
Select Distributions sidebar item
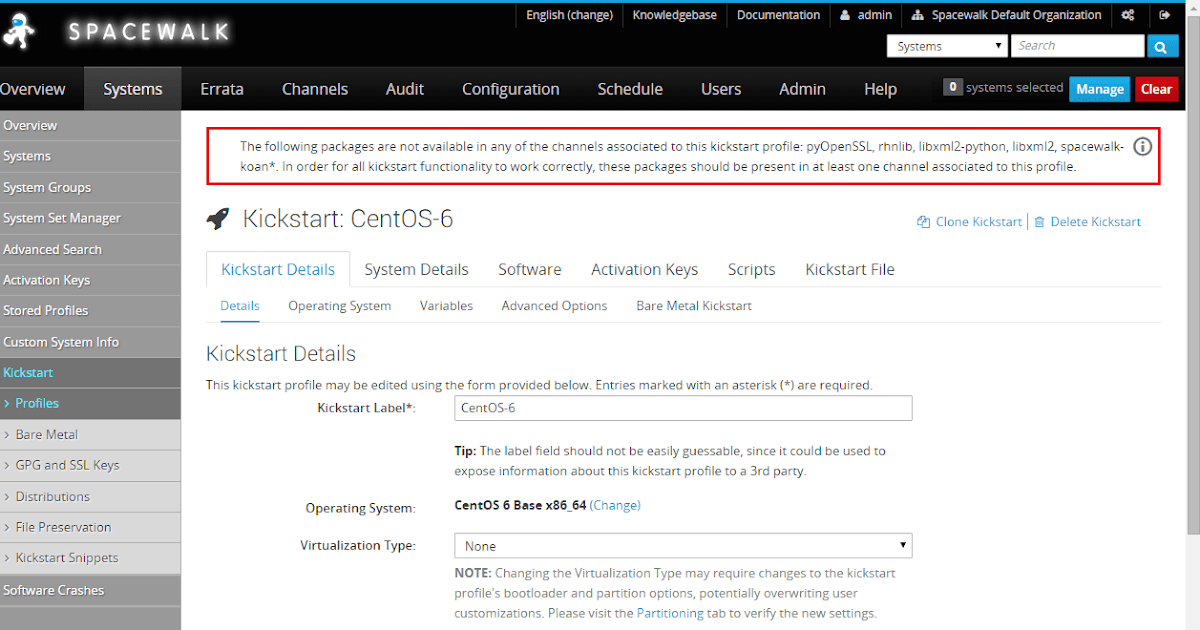coord(90,496)
